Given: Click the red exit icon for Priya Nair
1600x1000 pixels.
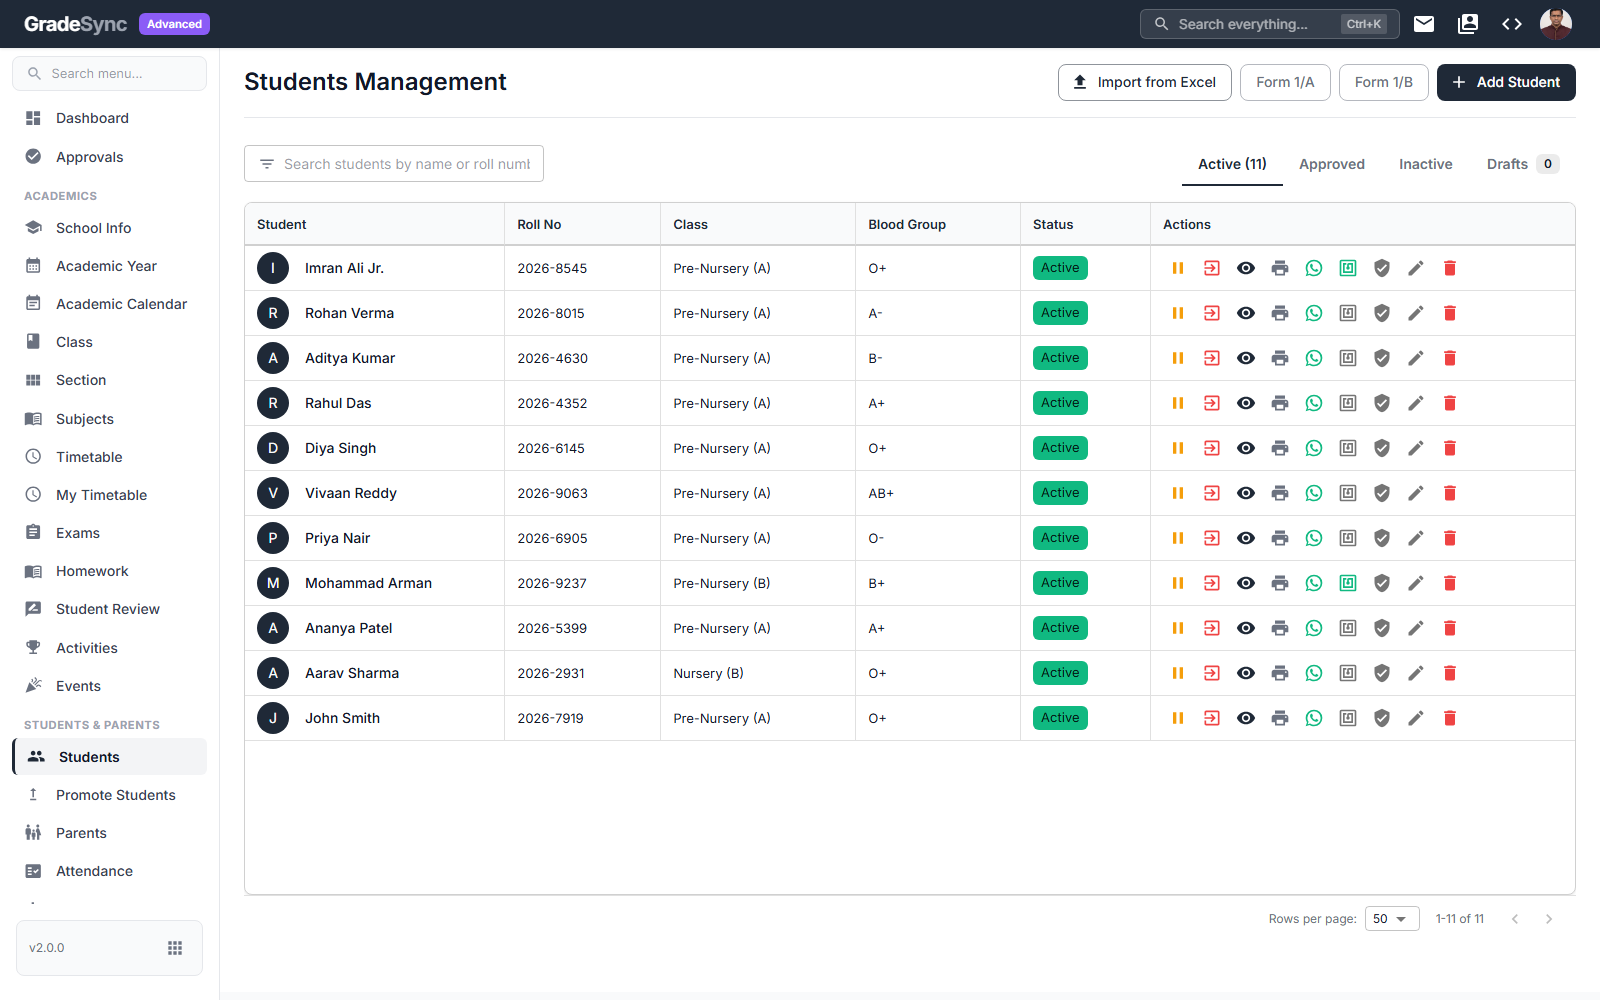Looking at the screenshot, I should (x=1212, y=538).
